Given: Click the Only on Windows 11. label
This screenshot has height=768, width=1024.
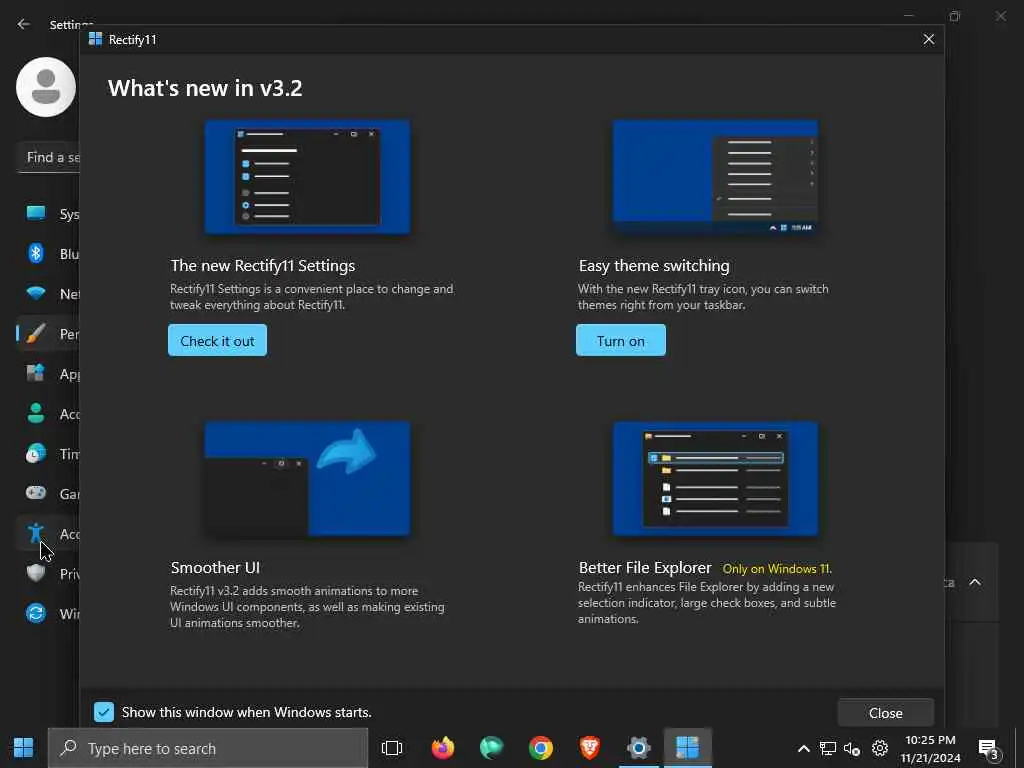Looking at the screenshot, I should (x=777, y=569).
